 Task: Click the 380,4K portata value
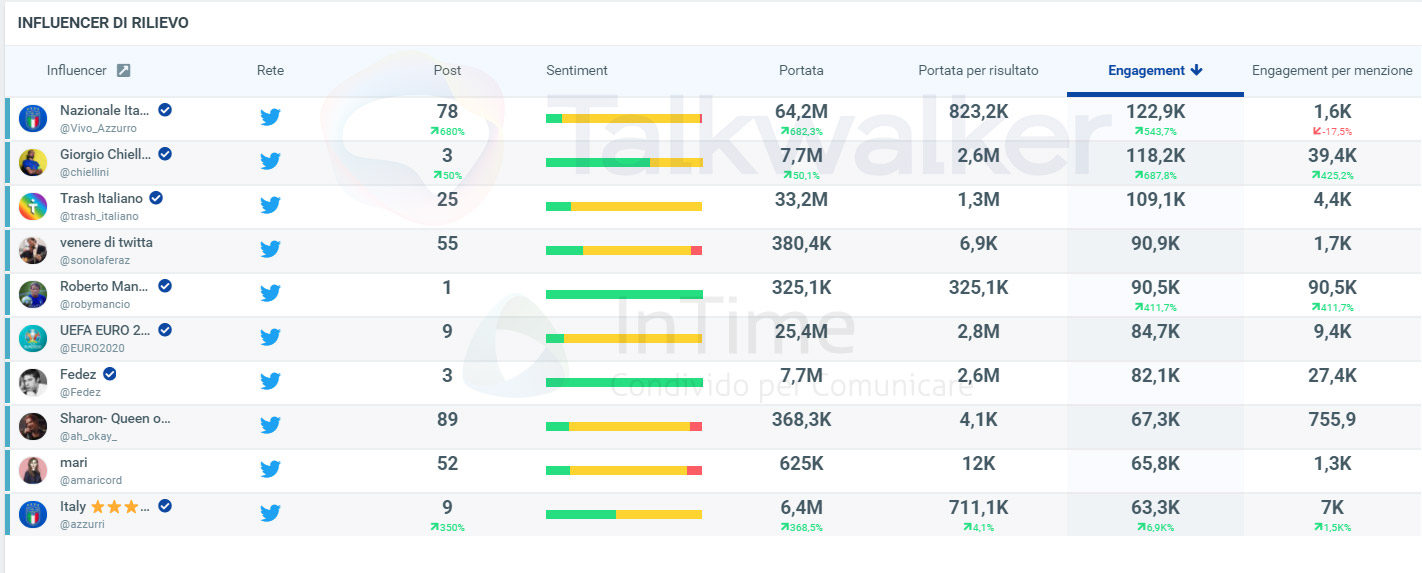(x=801, y=244)
